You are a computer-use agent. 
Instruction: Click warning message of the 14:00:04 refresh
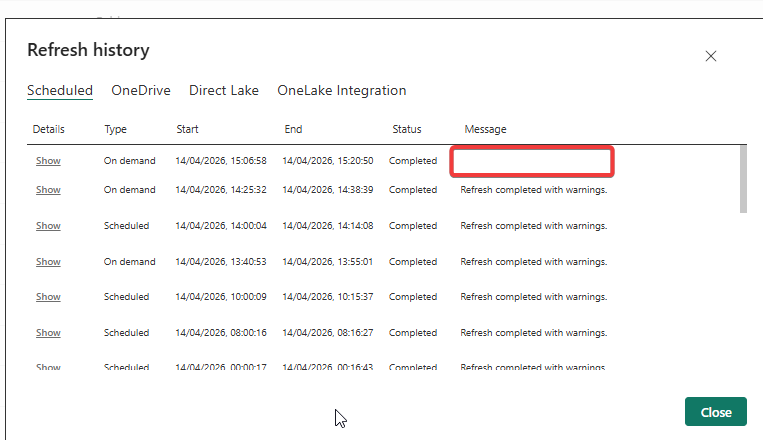tap(534, 226)
